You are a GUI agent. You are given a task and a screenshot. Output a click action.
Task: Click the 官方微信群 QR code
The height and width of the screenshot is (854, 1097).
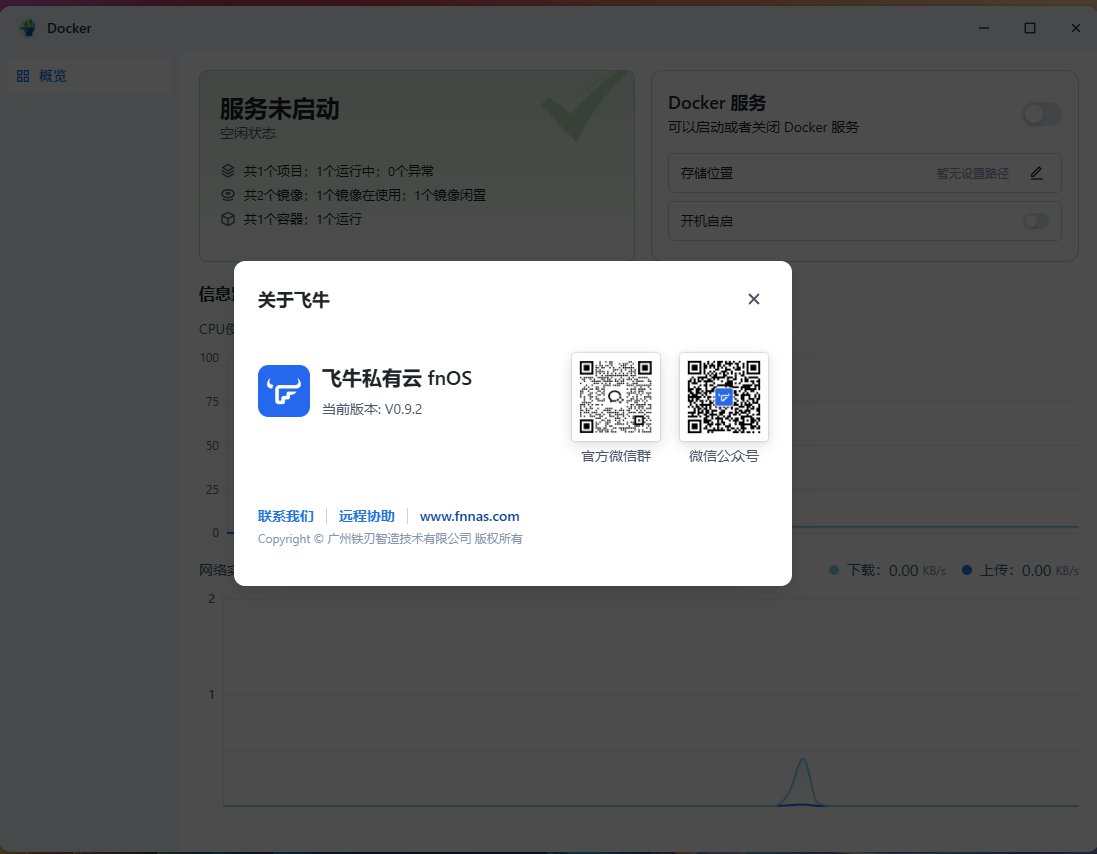tap(616, 397)
